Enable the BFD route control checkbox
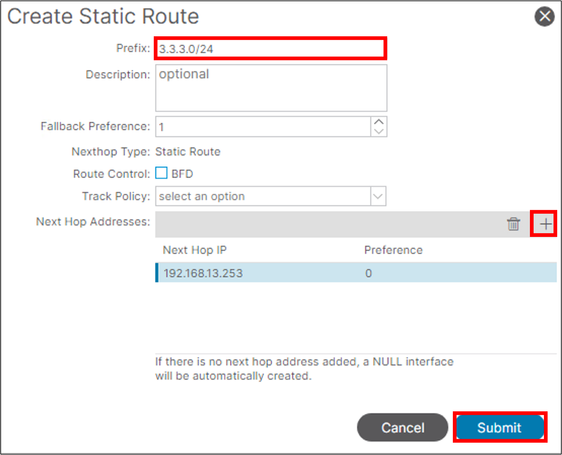Image resolution: width=562 pixels, height=455 pixels. tap(161, 173)
